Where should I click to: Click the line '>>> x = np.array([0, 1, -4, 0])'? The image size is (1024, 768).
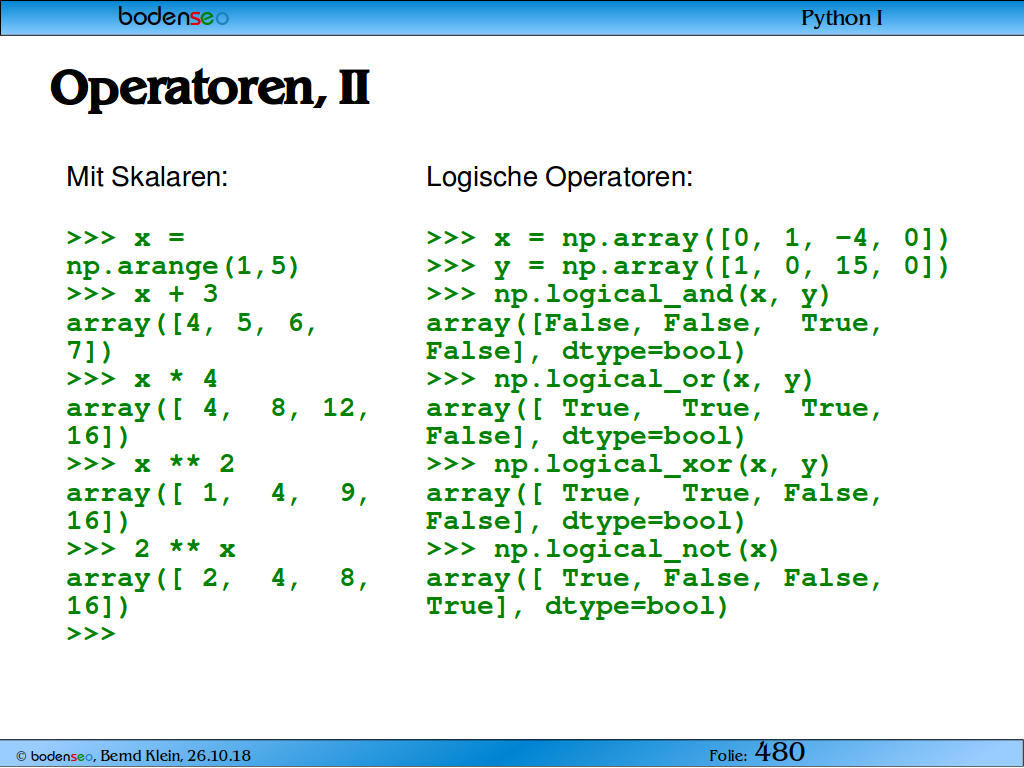click(687, 238)
